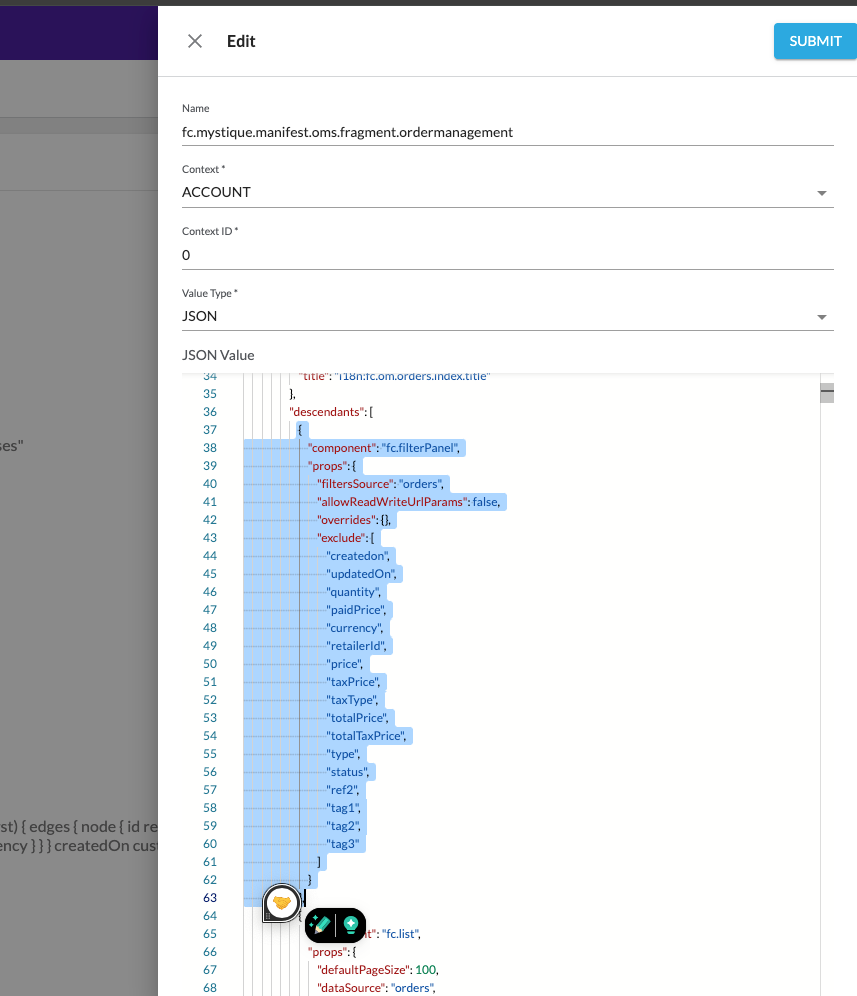857x996 pixels.
Task: Click line number 63 in gutter
Action: [x=209, y=898]
